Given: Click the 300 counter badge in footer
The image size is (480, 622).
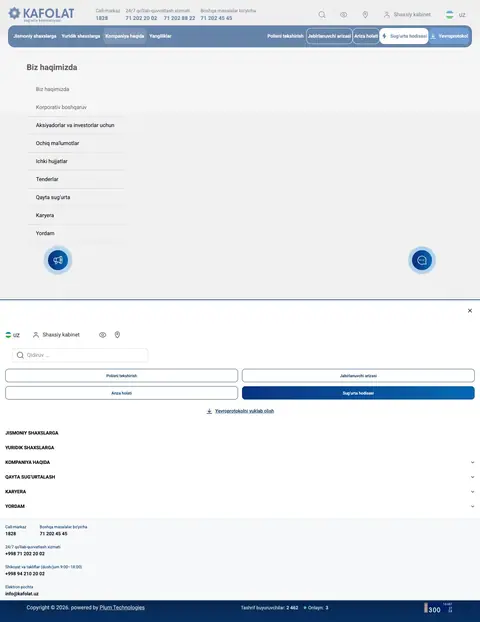Looking at the screenshot, I should coord(438,608).
